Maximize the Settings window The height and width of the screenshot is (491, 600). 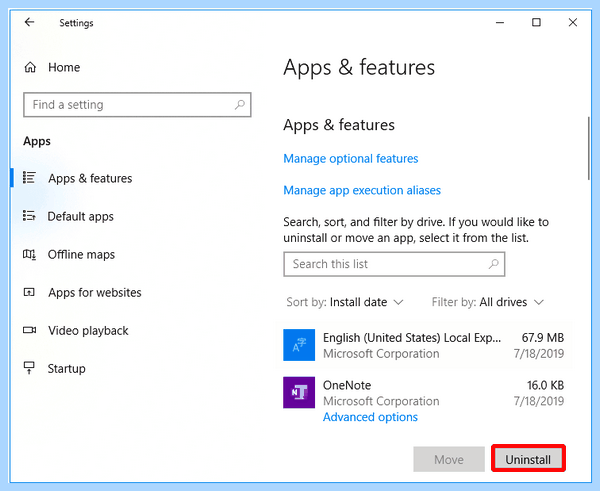tap(536, 23)
